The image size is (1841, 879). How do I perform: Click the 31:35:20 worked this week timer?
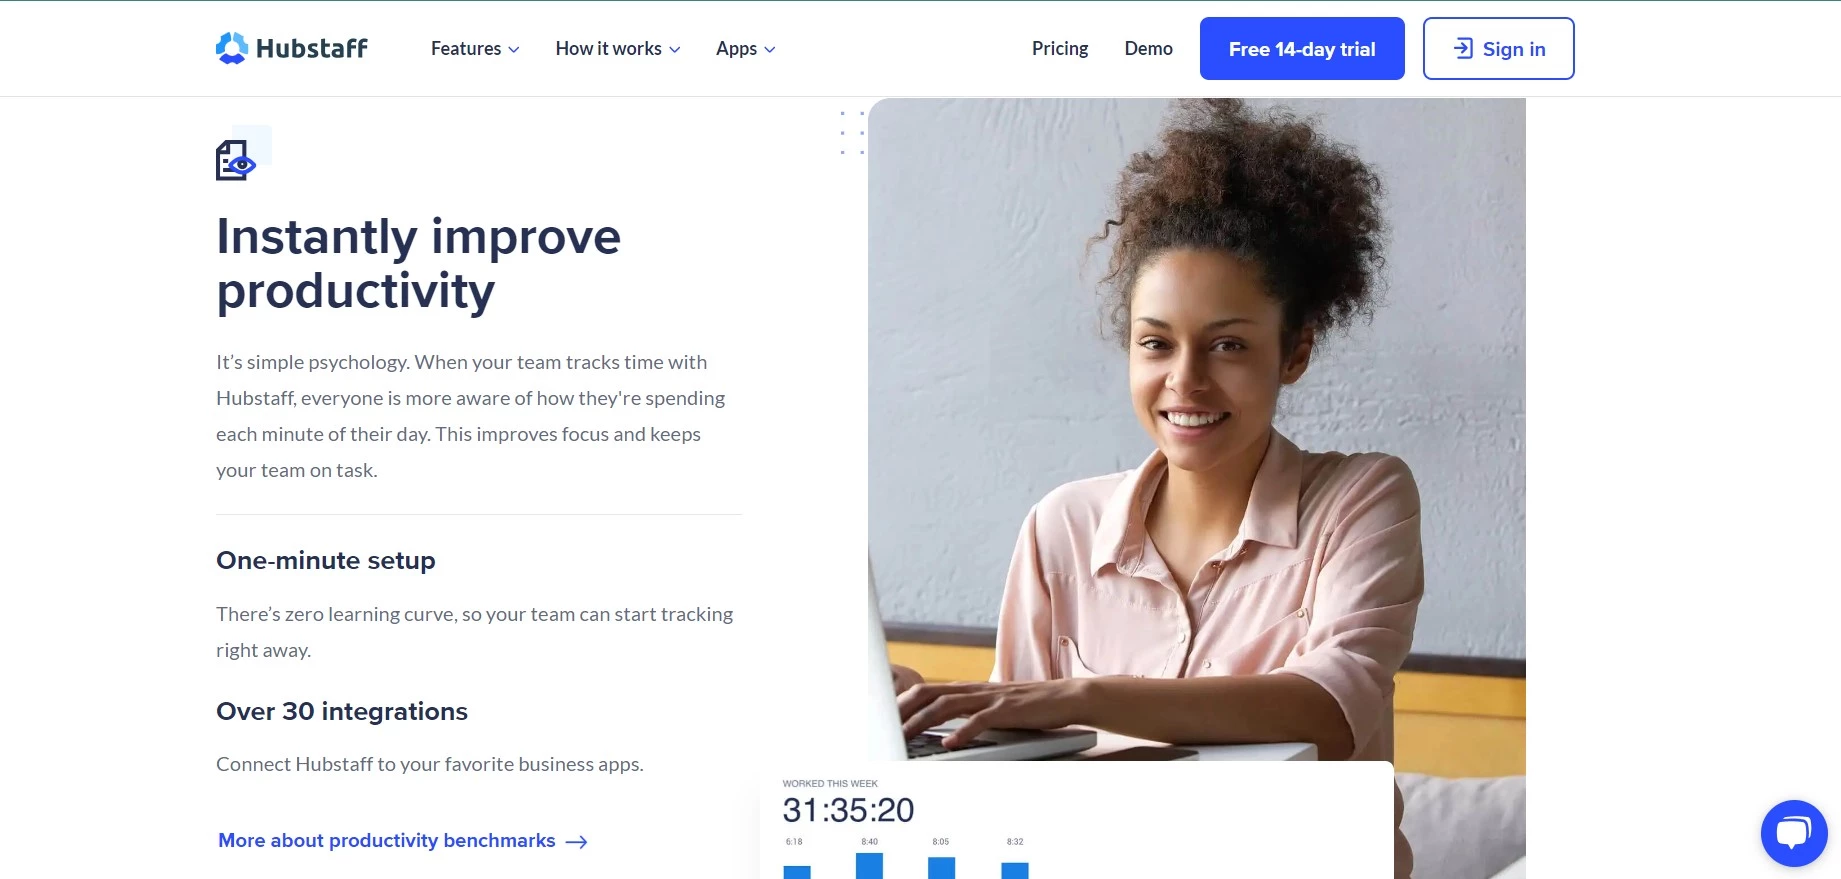click(848, 810)
